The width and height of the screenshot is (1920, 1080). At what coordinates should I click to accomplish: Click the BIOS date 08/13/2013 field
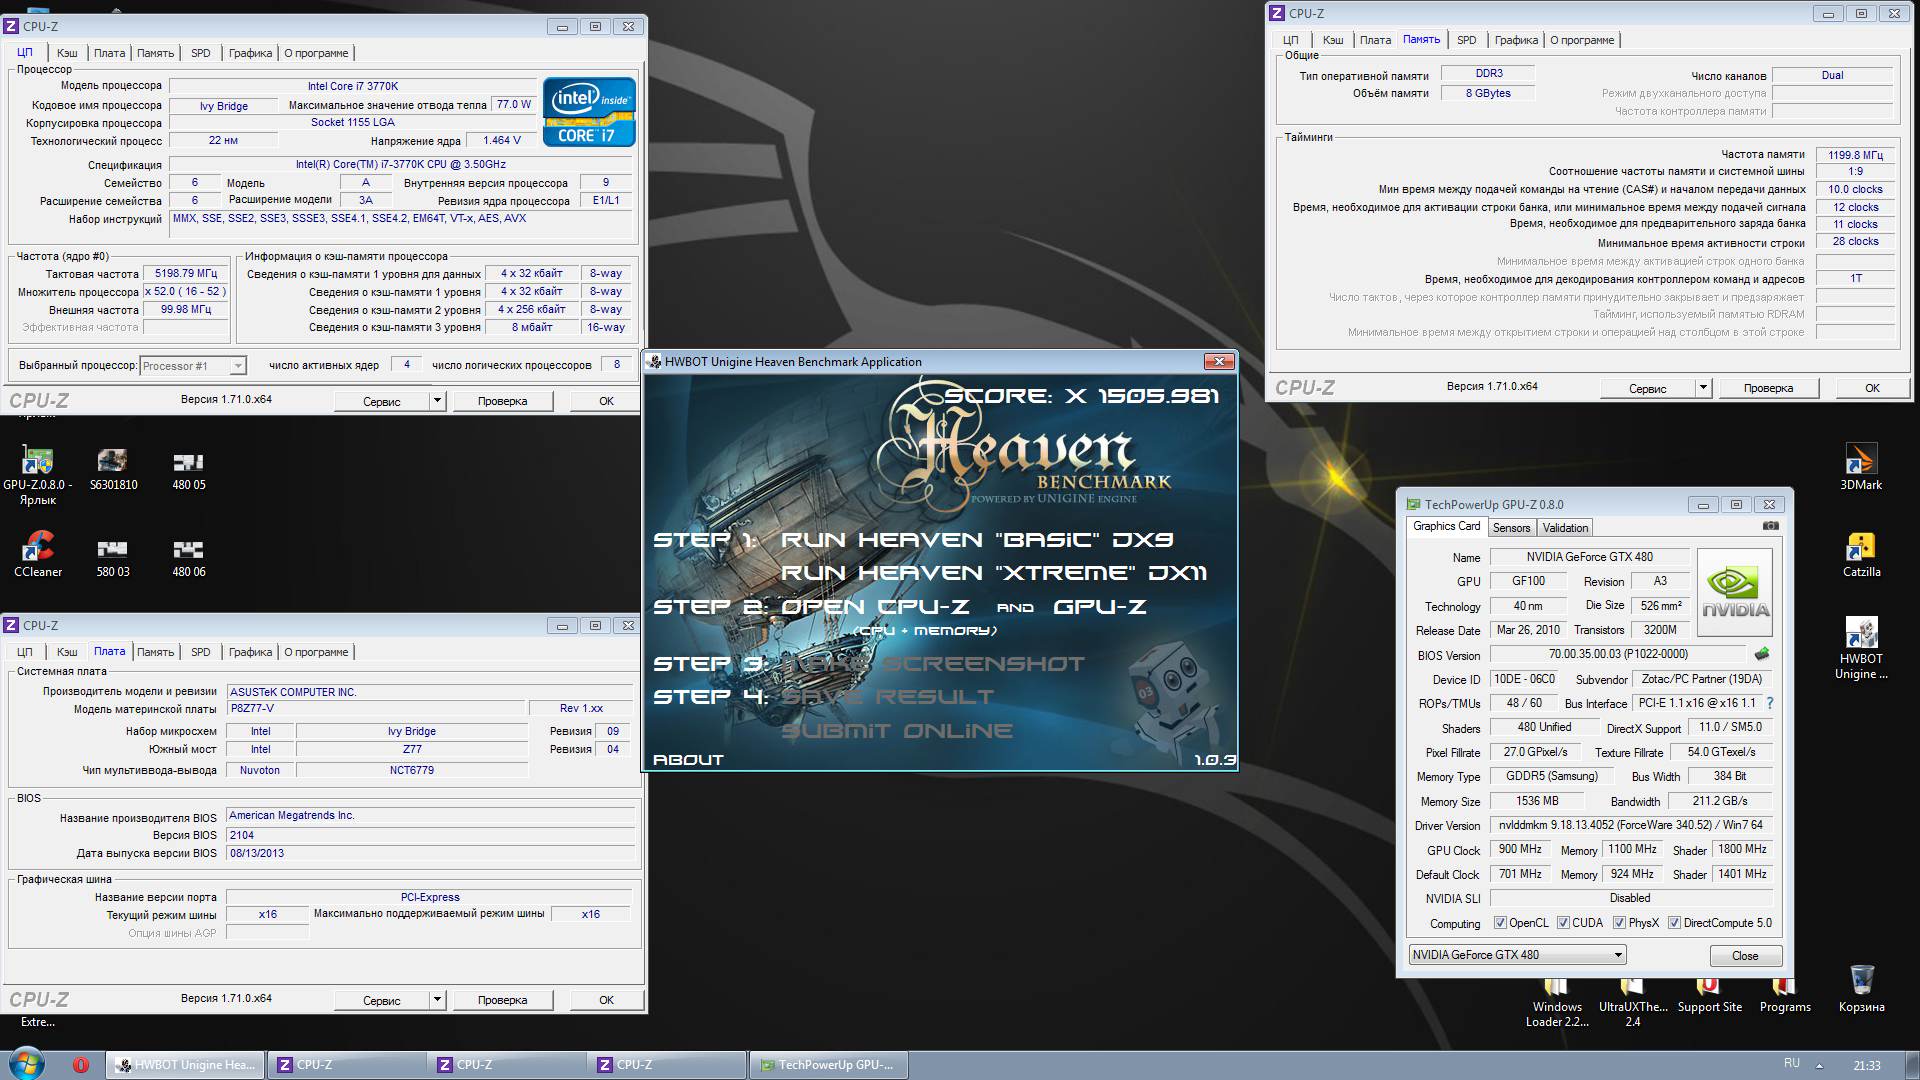(431, 853)
